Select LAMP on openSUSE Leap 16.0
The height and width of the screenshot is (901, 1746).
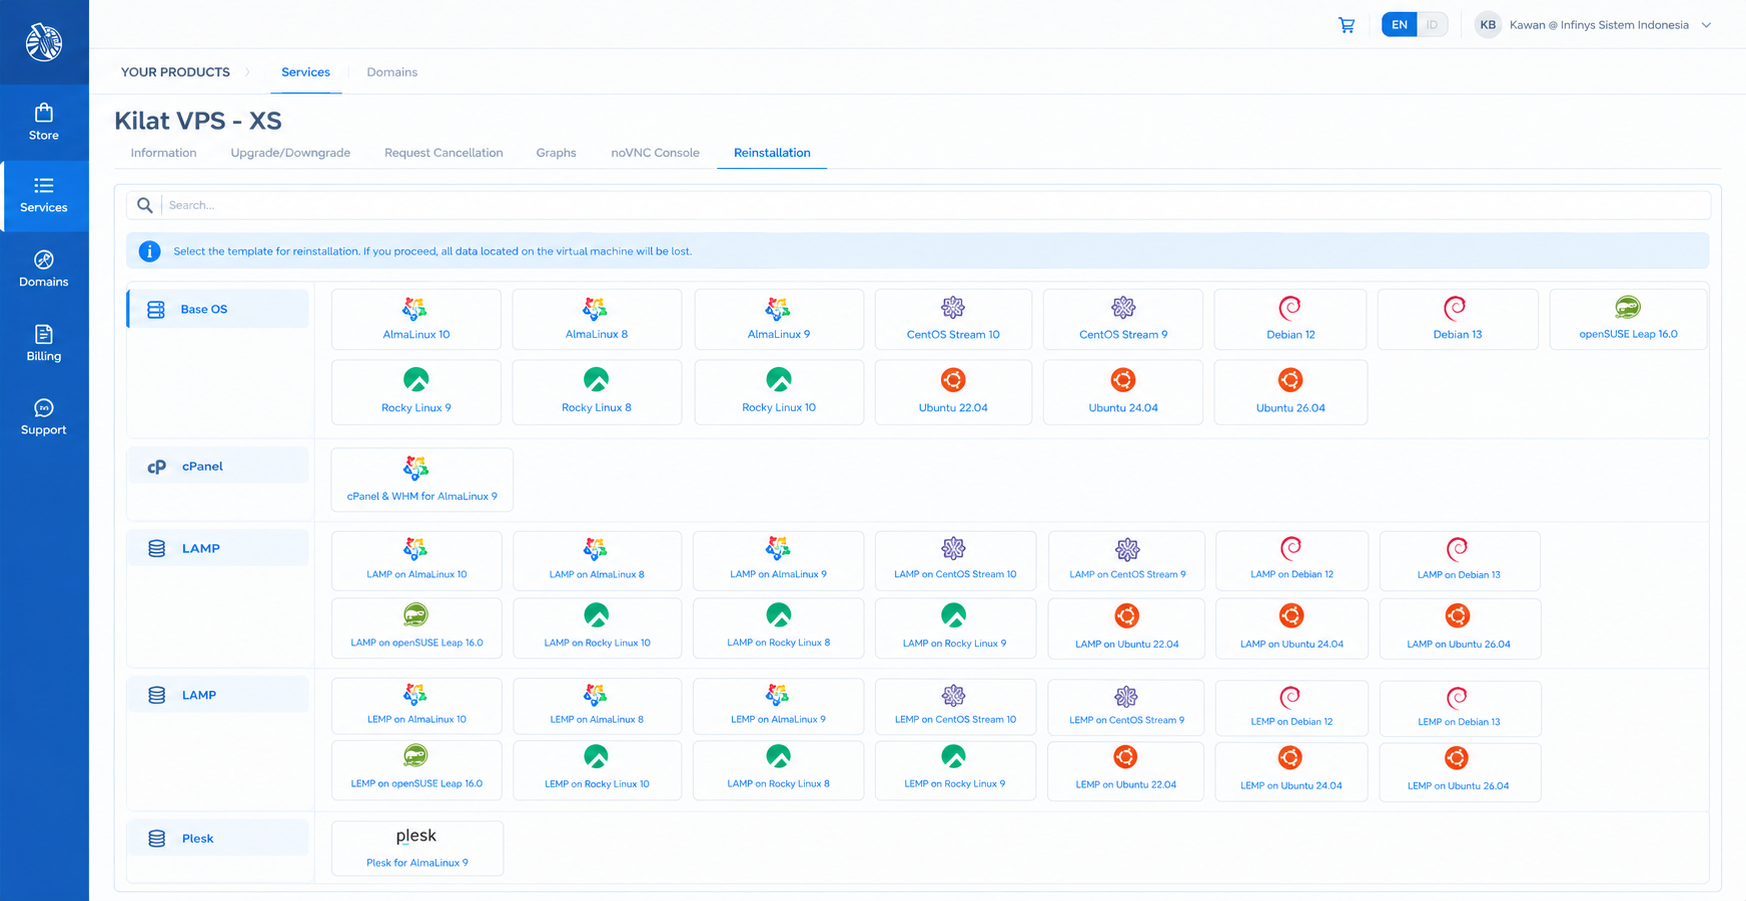tap(416, 628)
